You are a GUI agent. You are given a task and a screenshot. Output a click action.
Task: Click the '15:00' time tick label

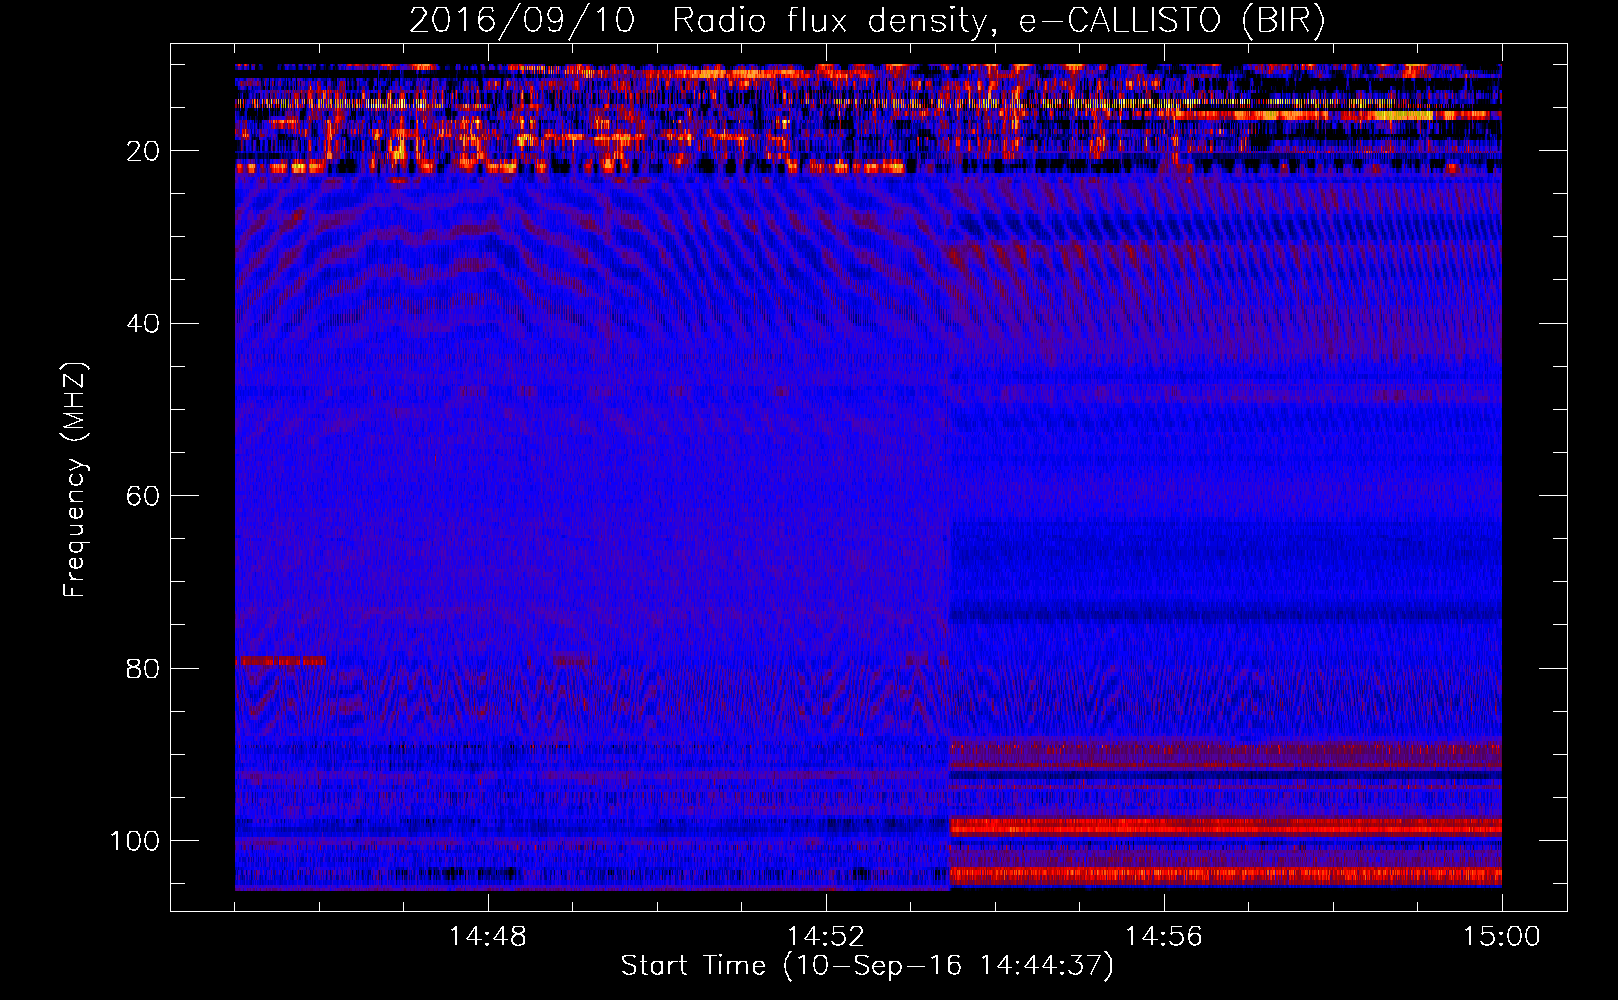click(1502, 937)
